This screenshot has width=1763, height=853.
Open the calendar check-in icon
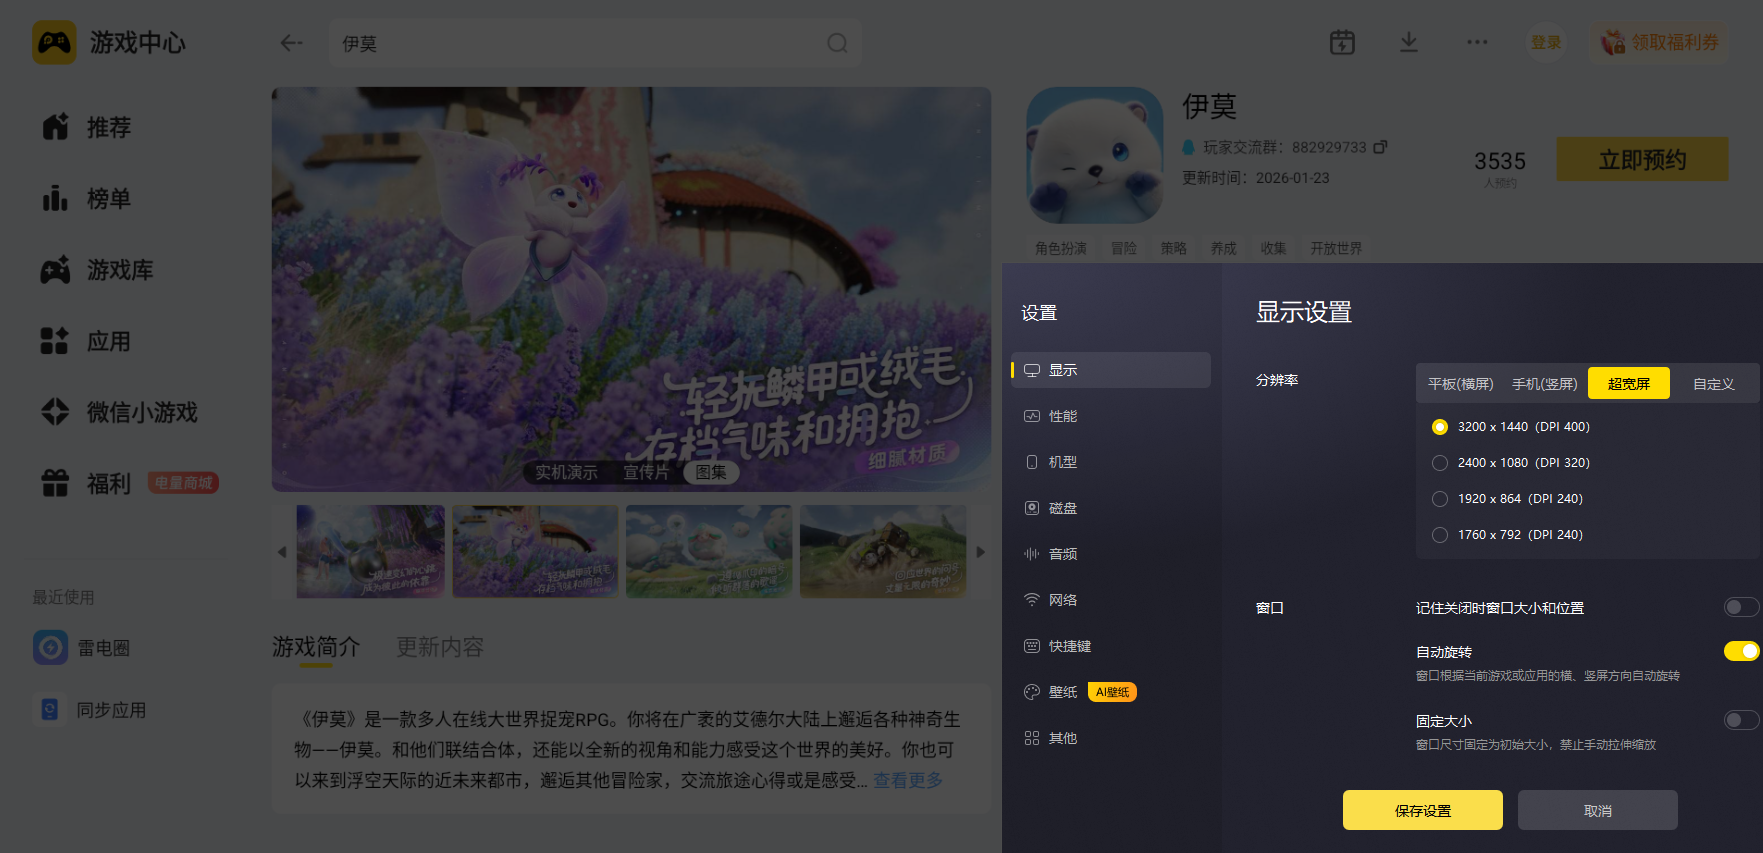point(1342,42)
